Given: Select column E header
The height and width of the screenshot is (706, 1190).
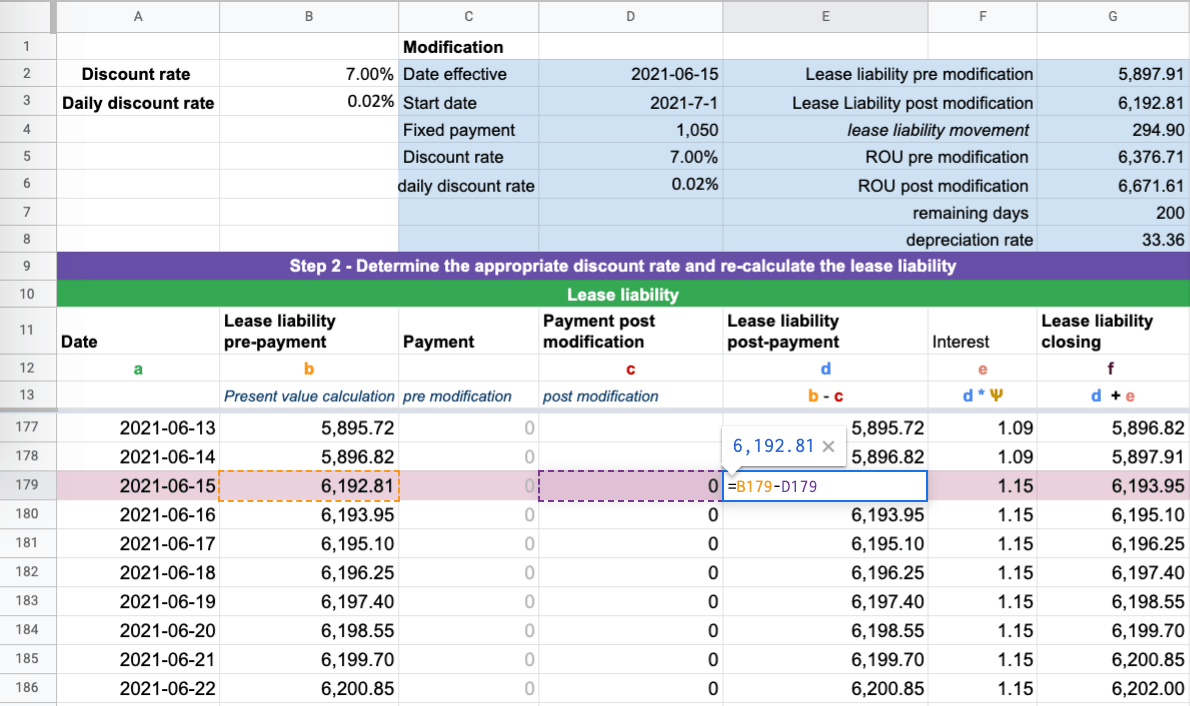Looking at the screenshot, I should [x=825, y=16].
